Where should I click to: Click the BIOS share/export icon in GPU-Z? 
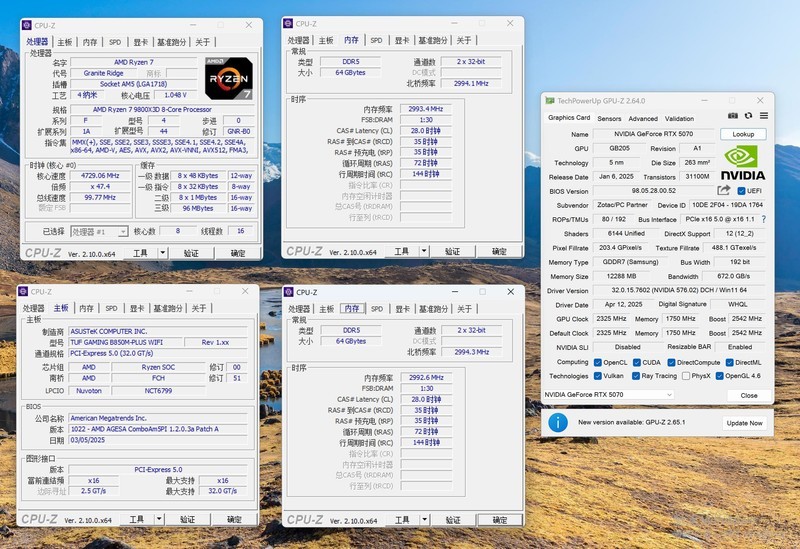point(723,190)
